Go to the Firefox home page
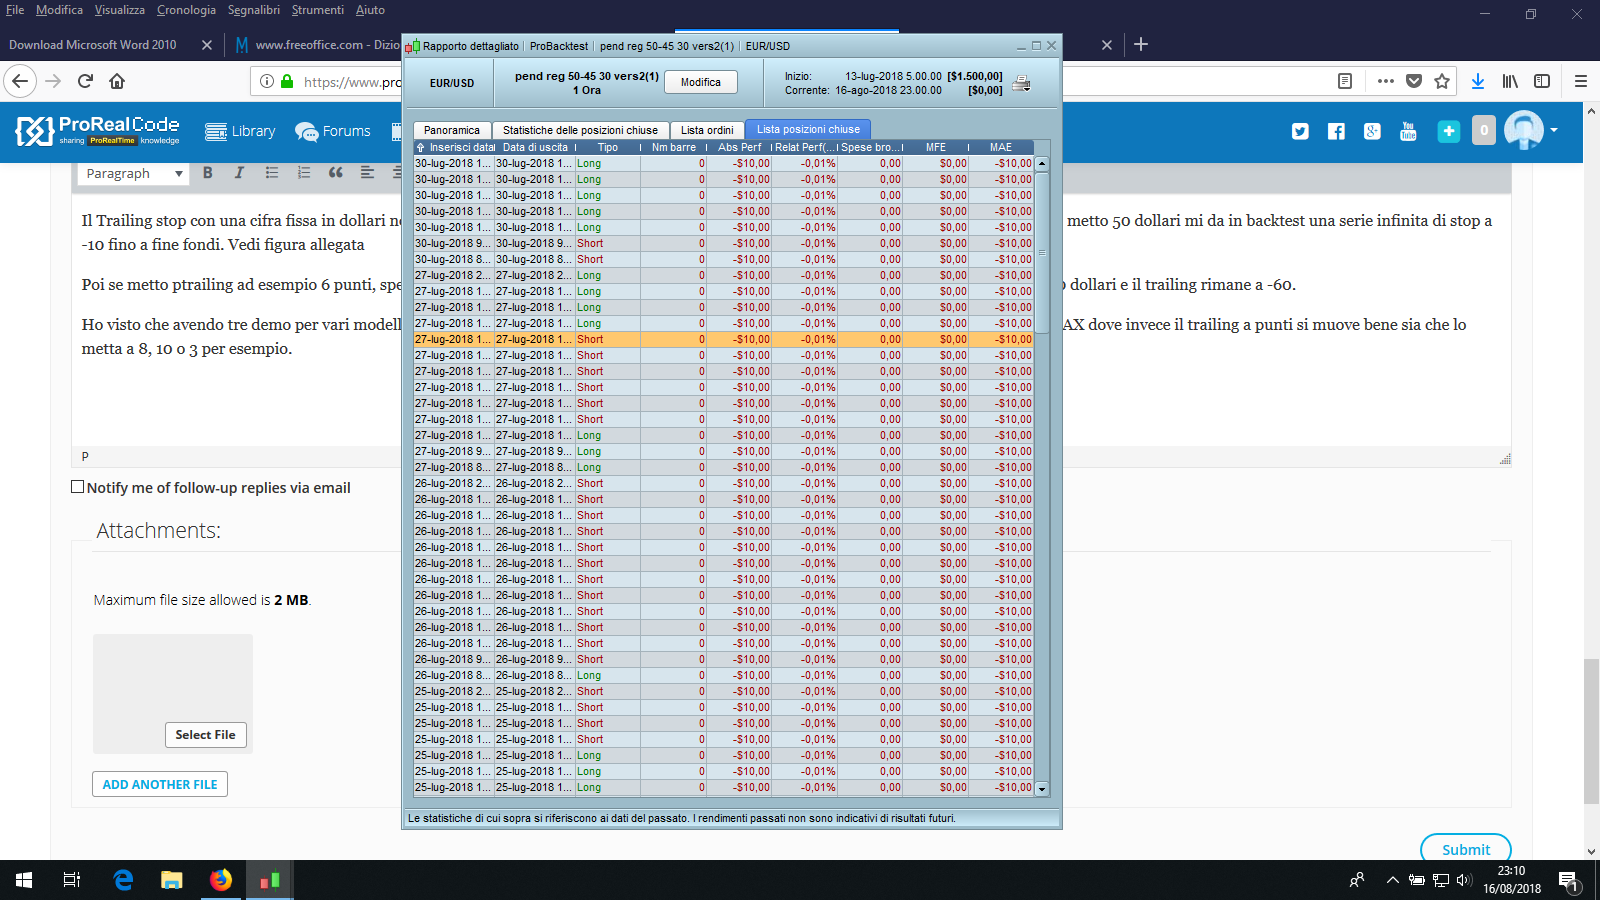The width and height of the screenshot is (1600, 900). pyautogui.click(x=117, y=81)
